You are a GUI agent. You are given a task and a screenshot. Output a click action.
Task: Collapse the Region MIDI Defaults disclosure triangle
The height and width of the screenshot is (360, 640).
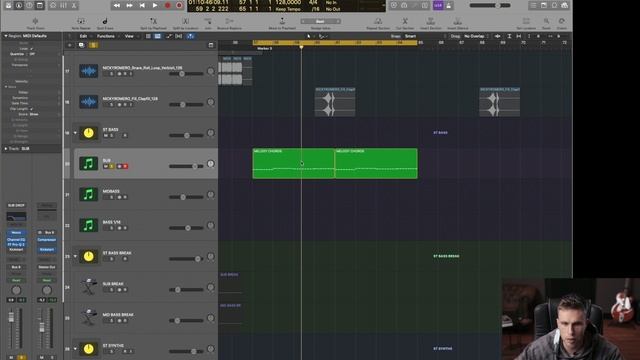[x=5, y=36]
